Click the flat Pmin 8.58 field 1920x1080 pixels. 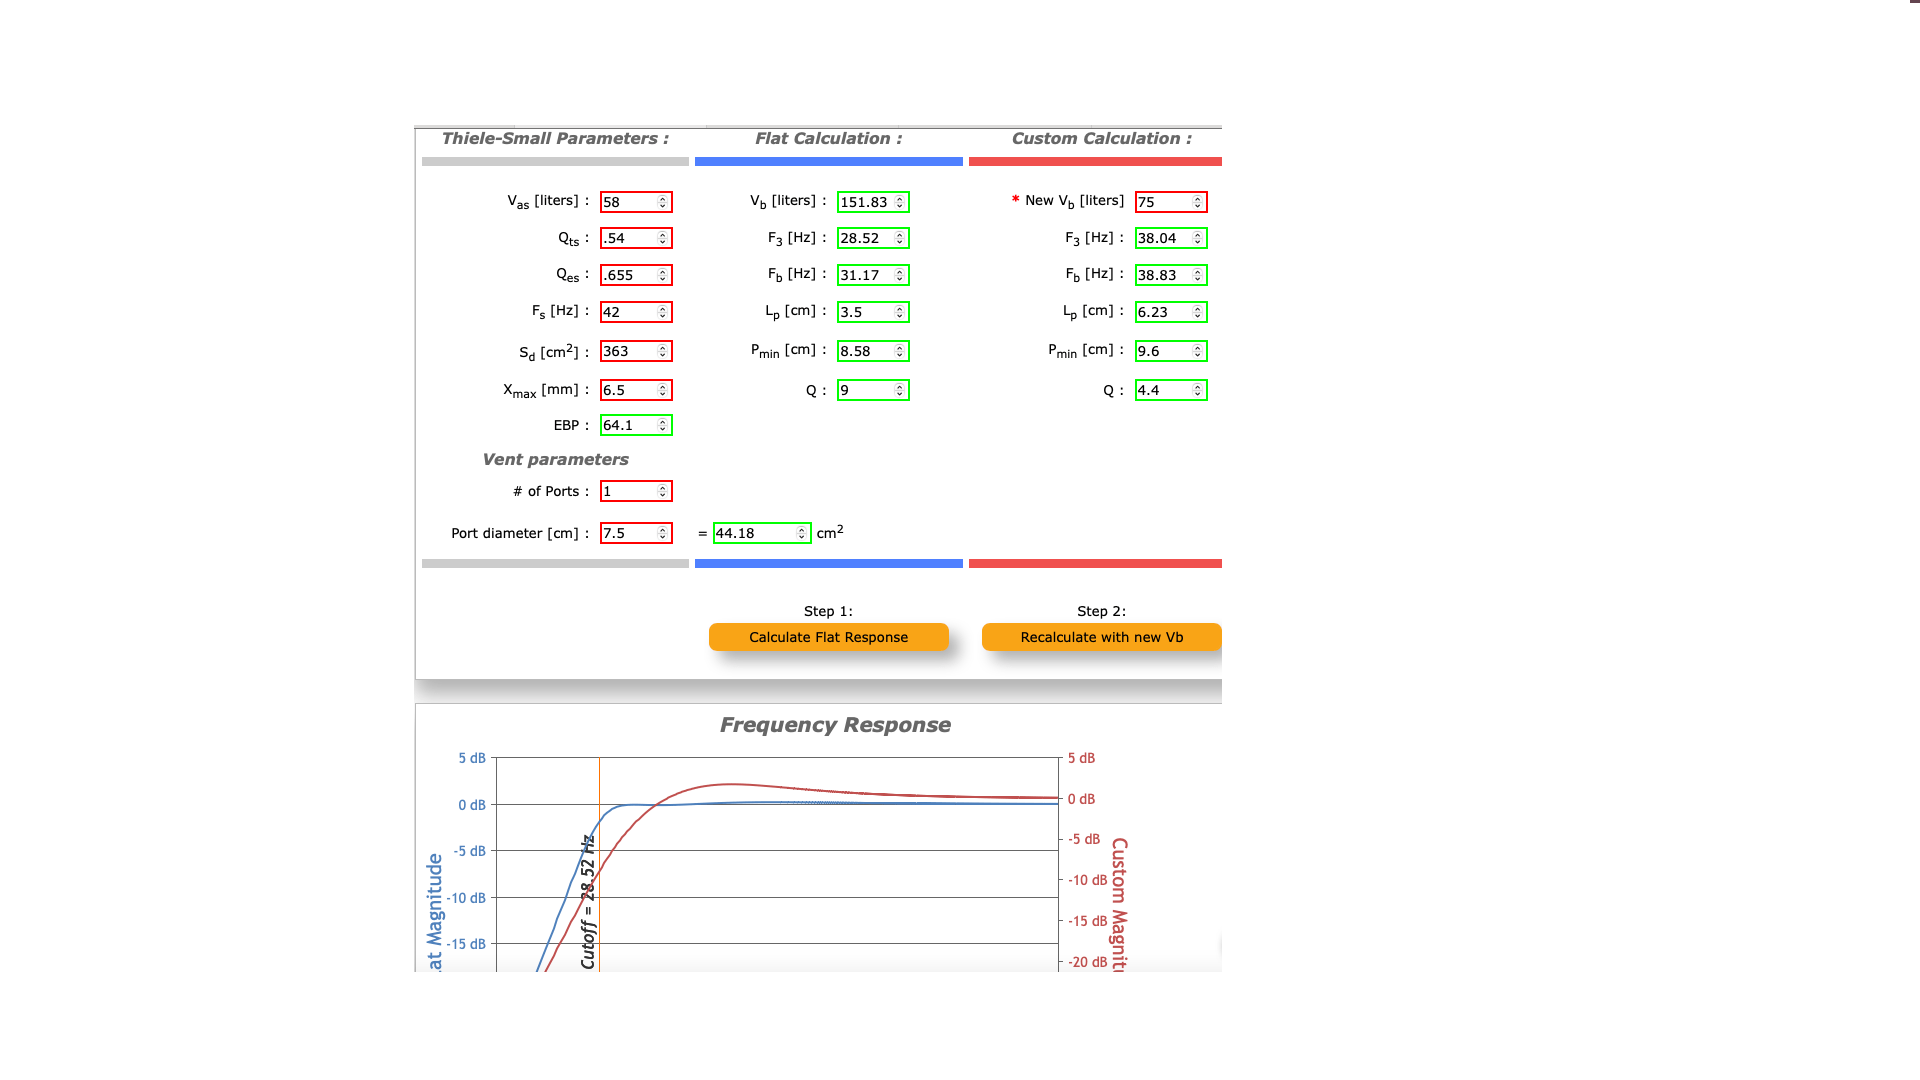click(x=873, y=351)
